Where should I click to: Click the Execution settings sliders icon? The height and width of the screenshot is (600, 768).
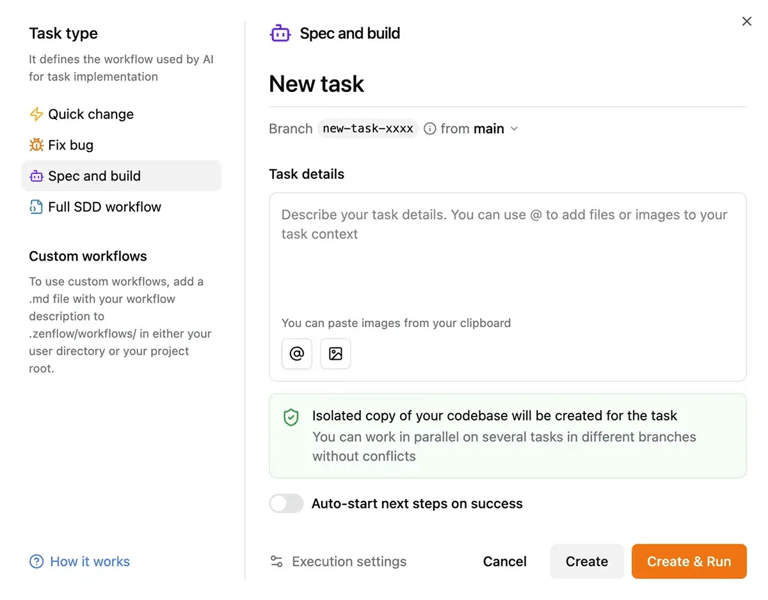(277, 561)
